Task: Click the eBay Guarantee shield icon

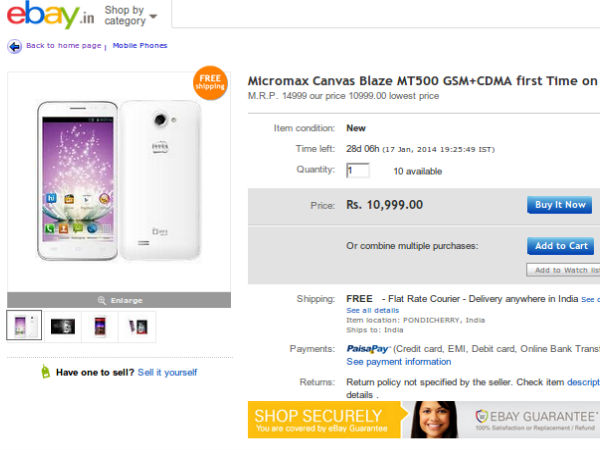Action: tap(482, 417)
